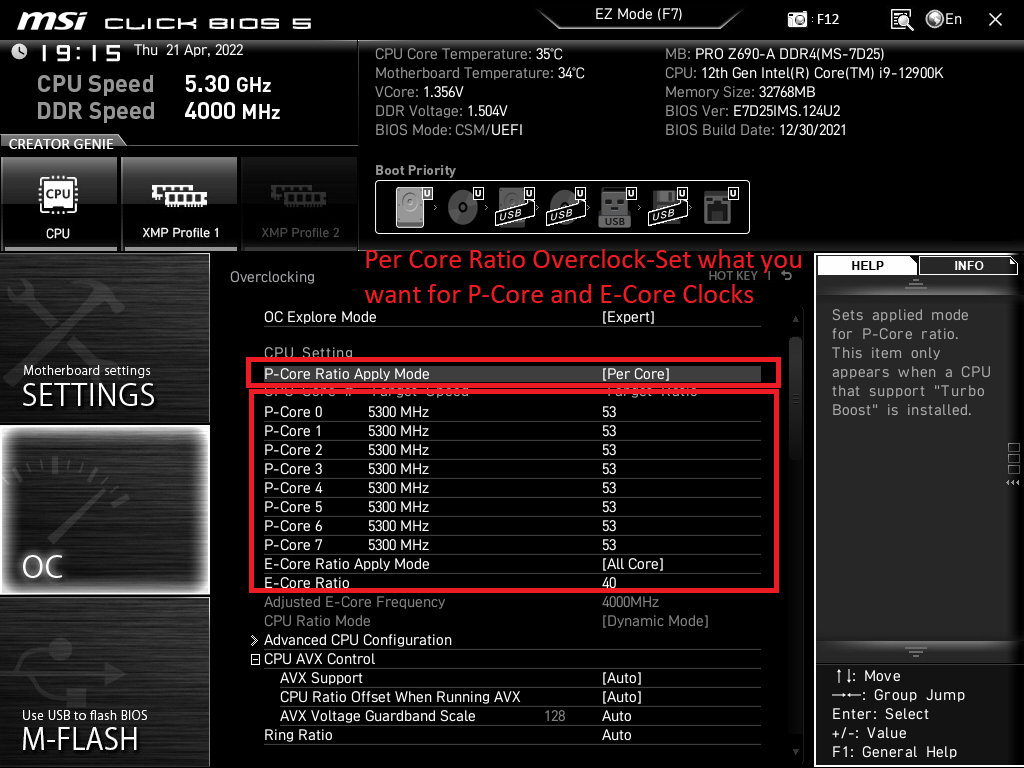
Task: Open the OC overclocking section
Action: coord(104,509)
